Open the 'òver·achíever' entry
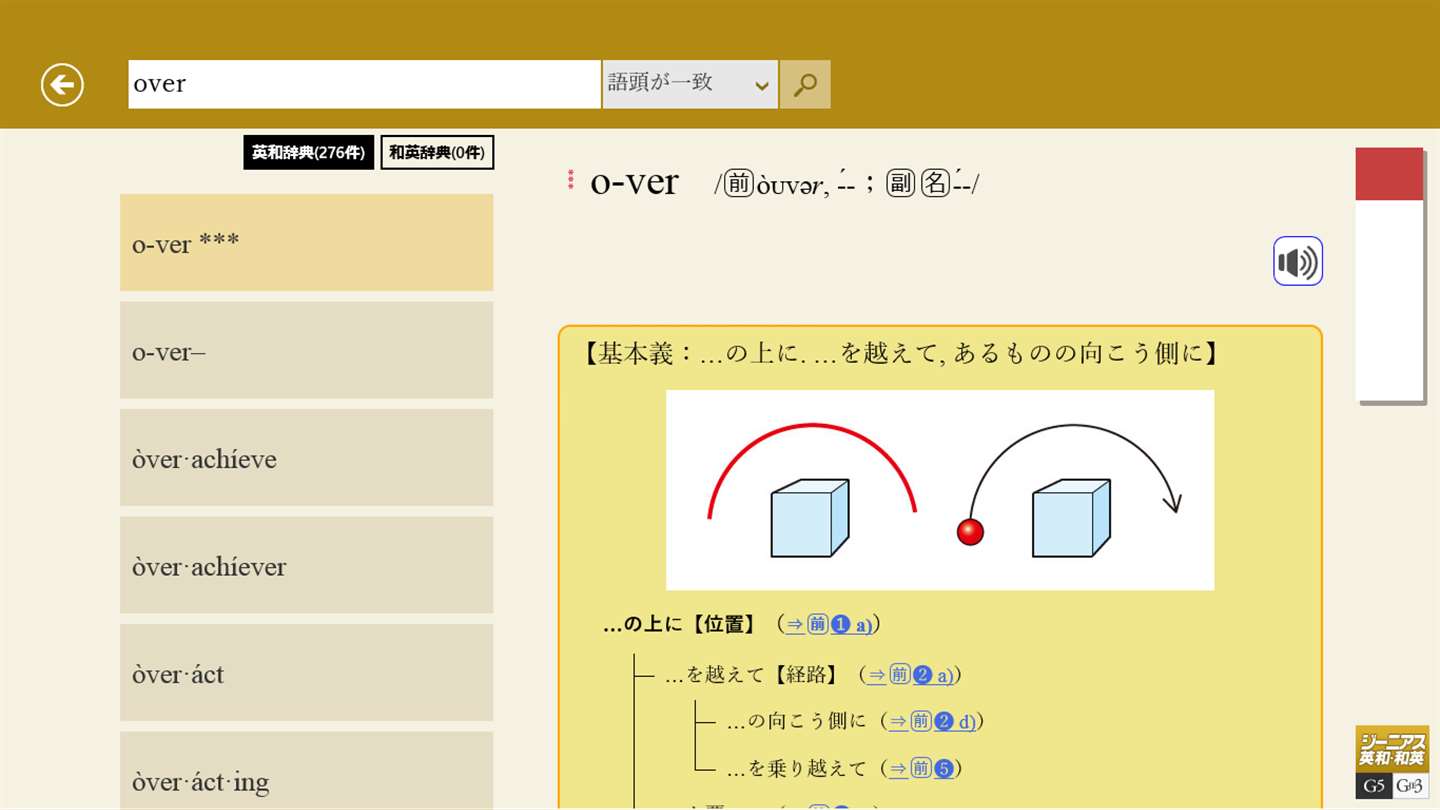This screenshot has height=810, width=1440. tap(306, 565)
